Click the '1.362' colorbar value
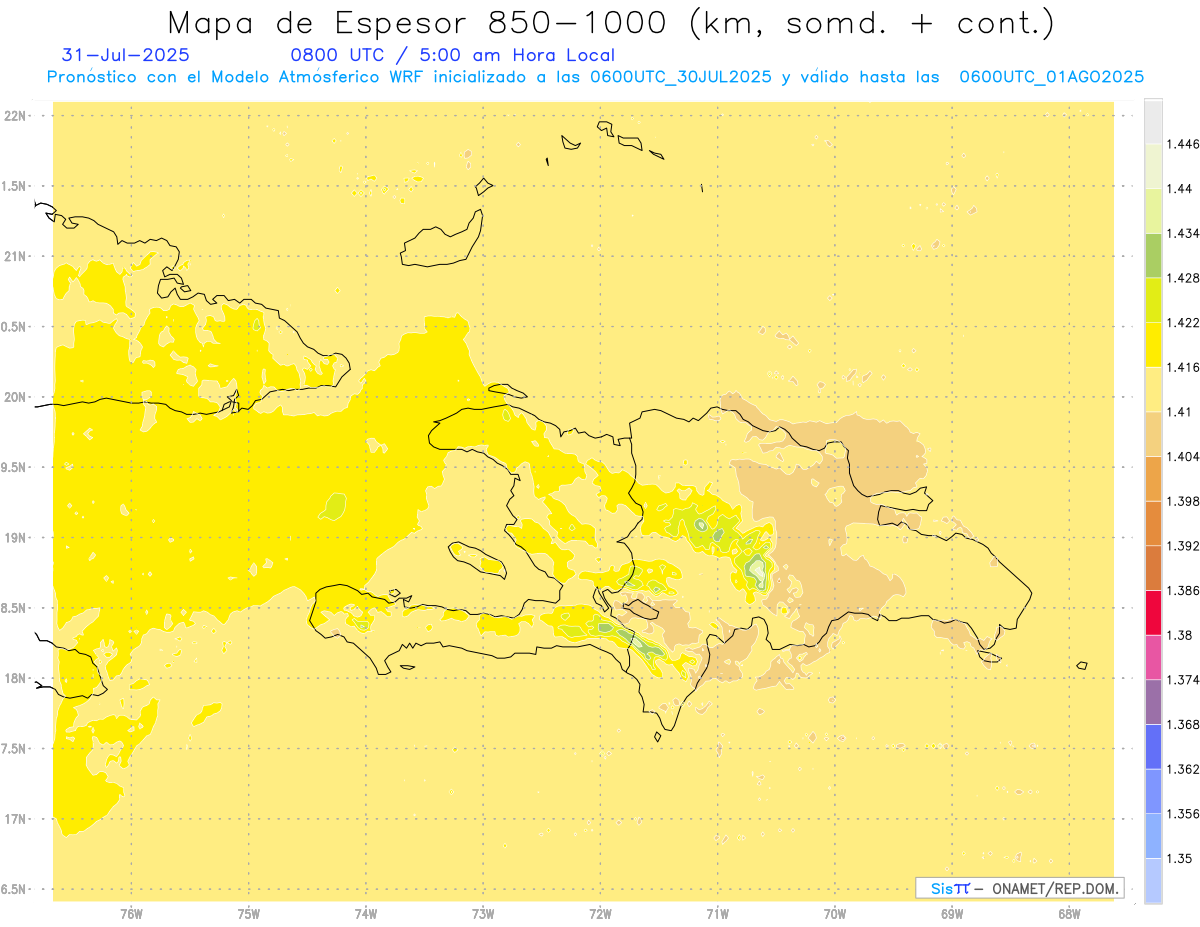Screen dimensions: 1200x927 click(1184, 769)
